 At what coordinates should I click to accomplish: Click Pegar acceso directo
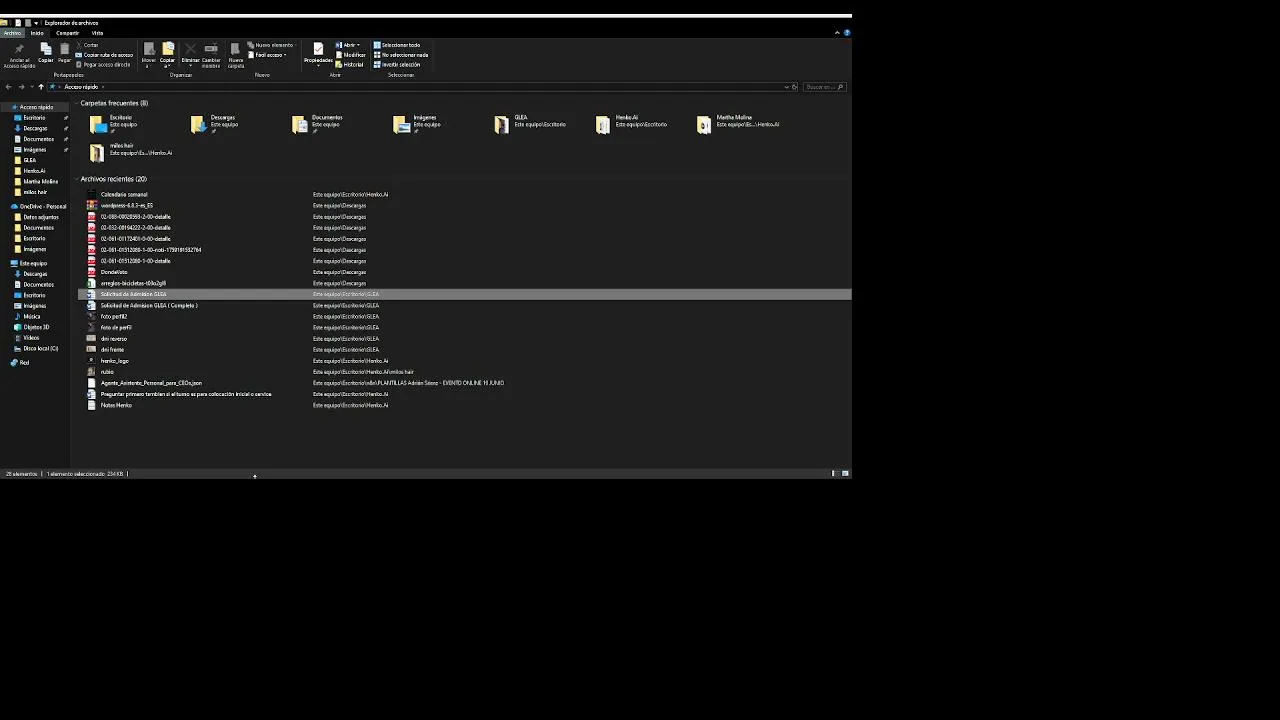click(x=103, y=64)
